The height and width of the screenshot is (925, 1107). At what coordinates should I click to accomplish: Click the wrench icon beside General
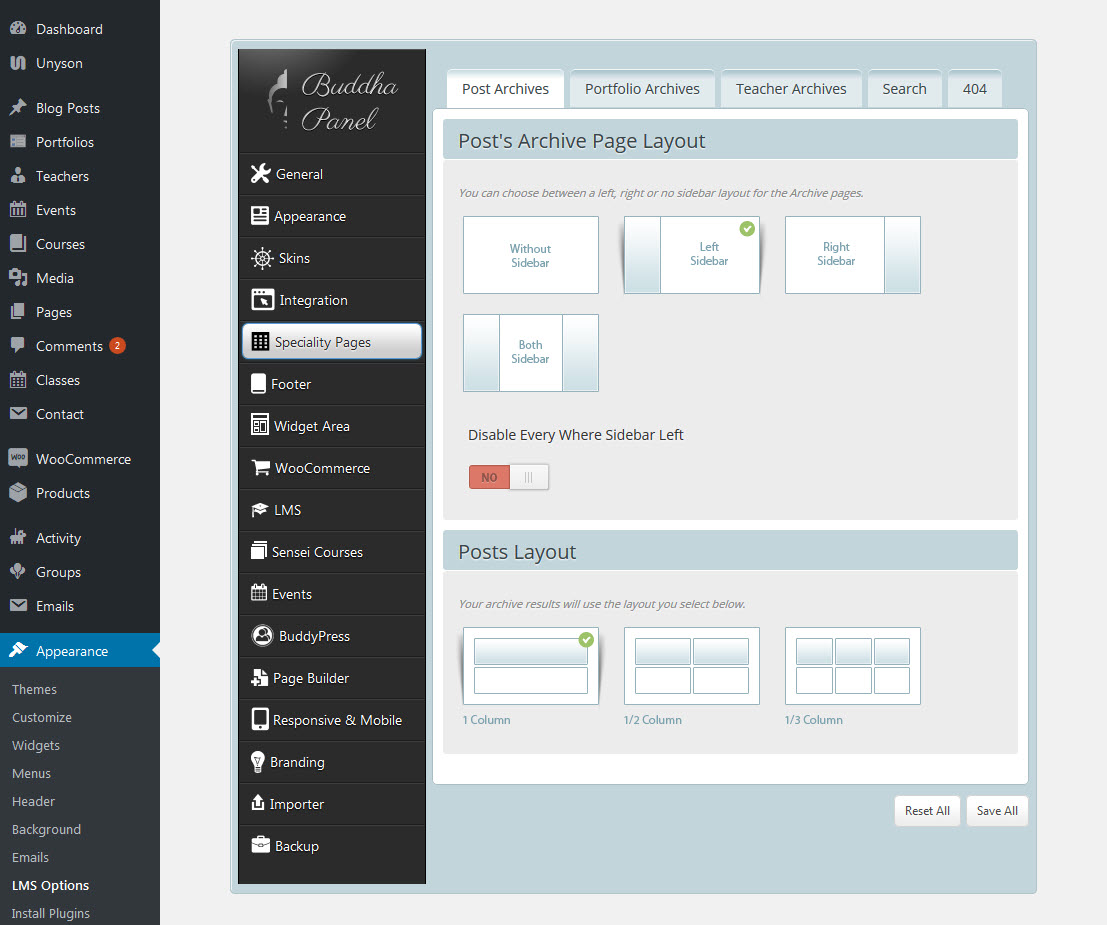tap(260, 173)
